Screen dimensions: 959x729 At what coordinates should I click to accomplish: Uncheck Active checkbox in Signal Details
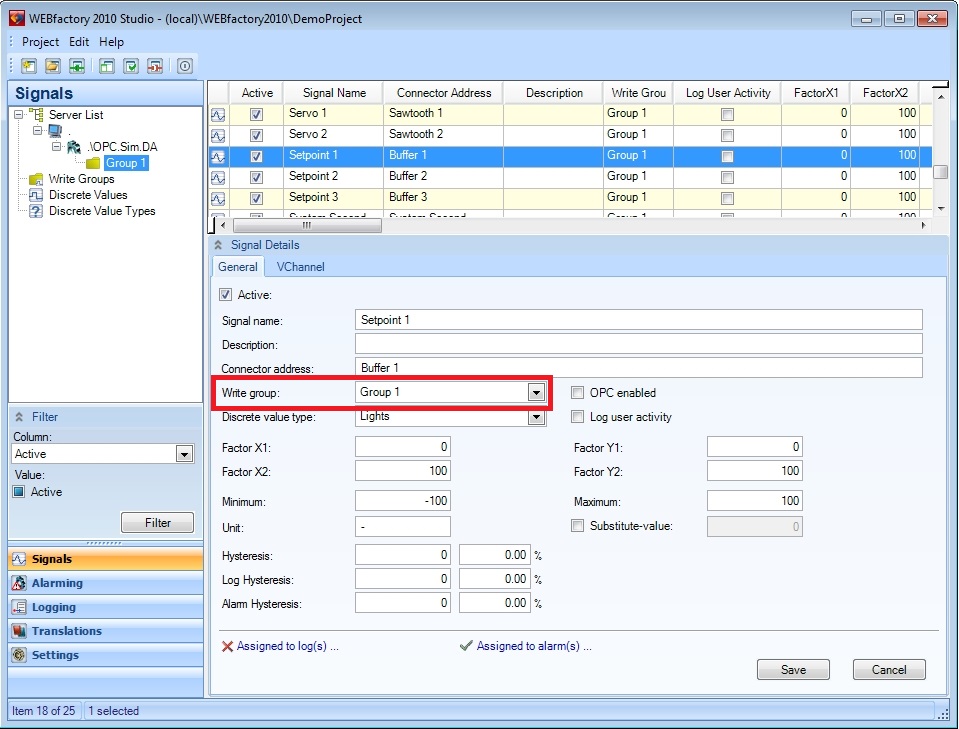225,295
